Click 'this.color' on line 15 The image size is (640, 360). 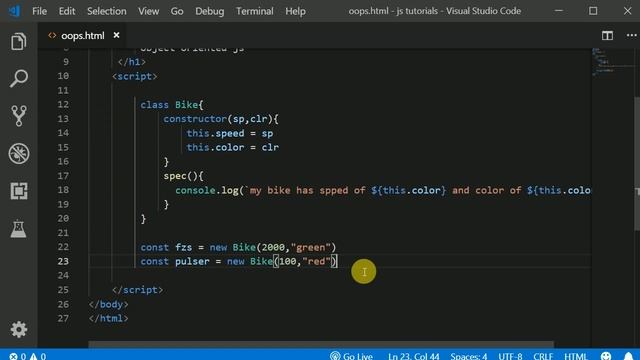coord(215,147)
